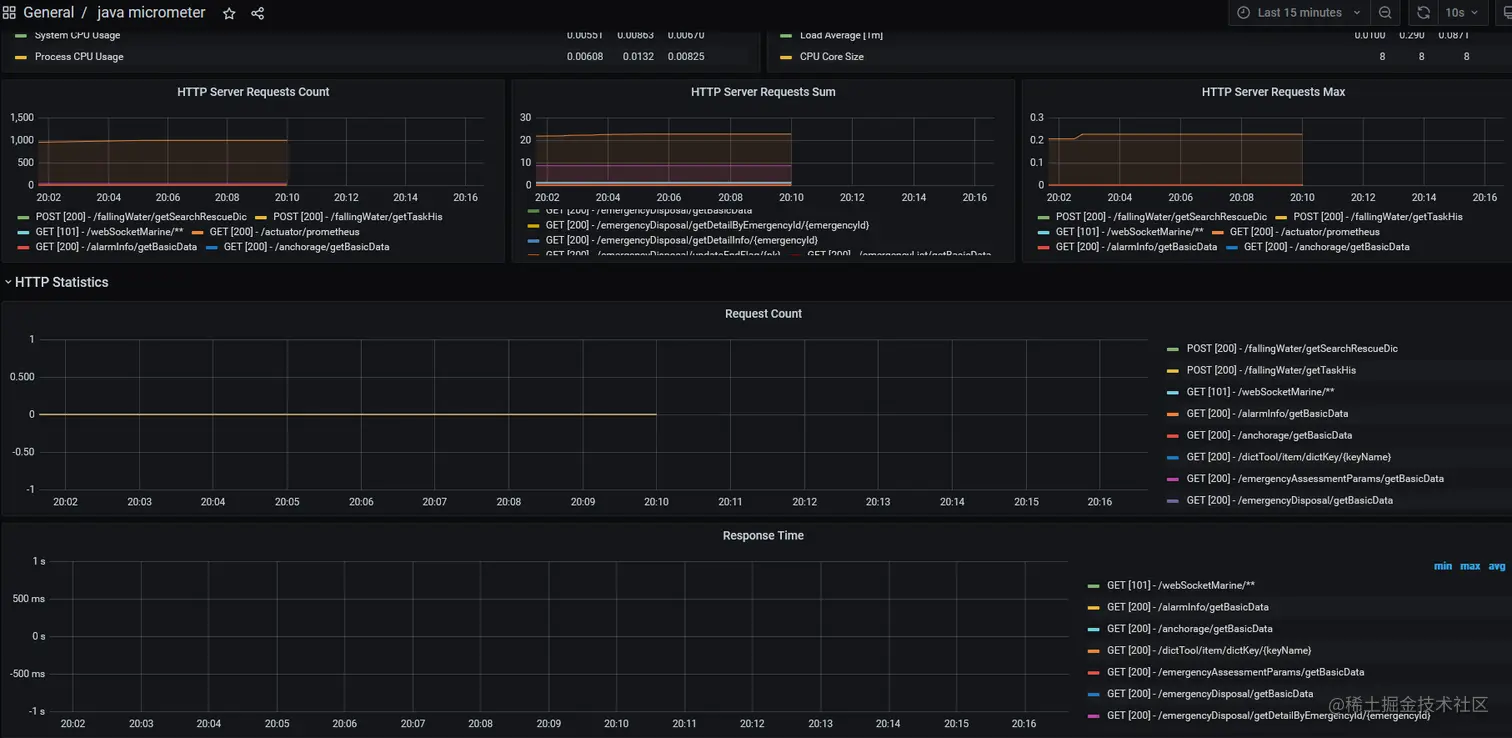Toggle alarmInfo/getBasicData in Requests Count panel
Viewport: 1512px width, 738px height.
[x=116, y=247]
